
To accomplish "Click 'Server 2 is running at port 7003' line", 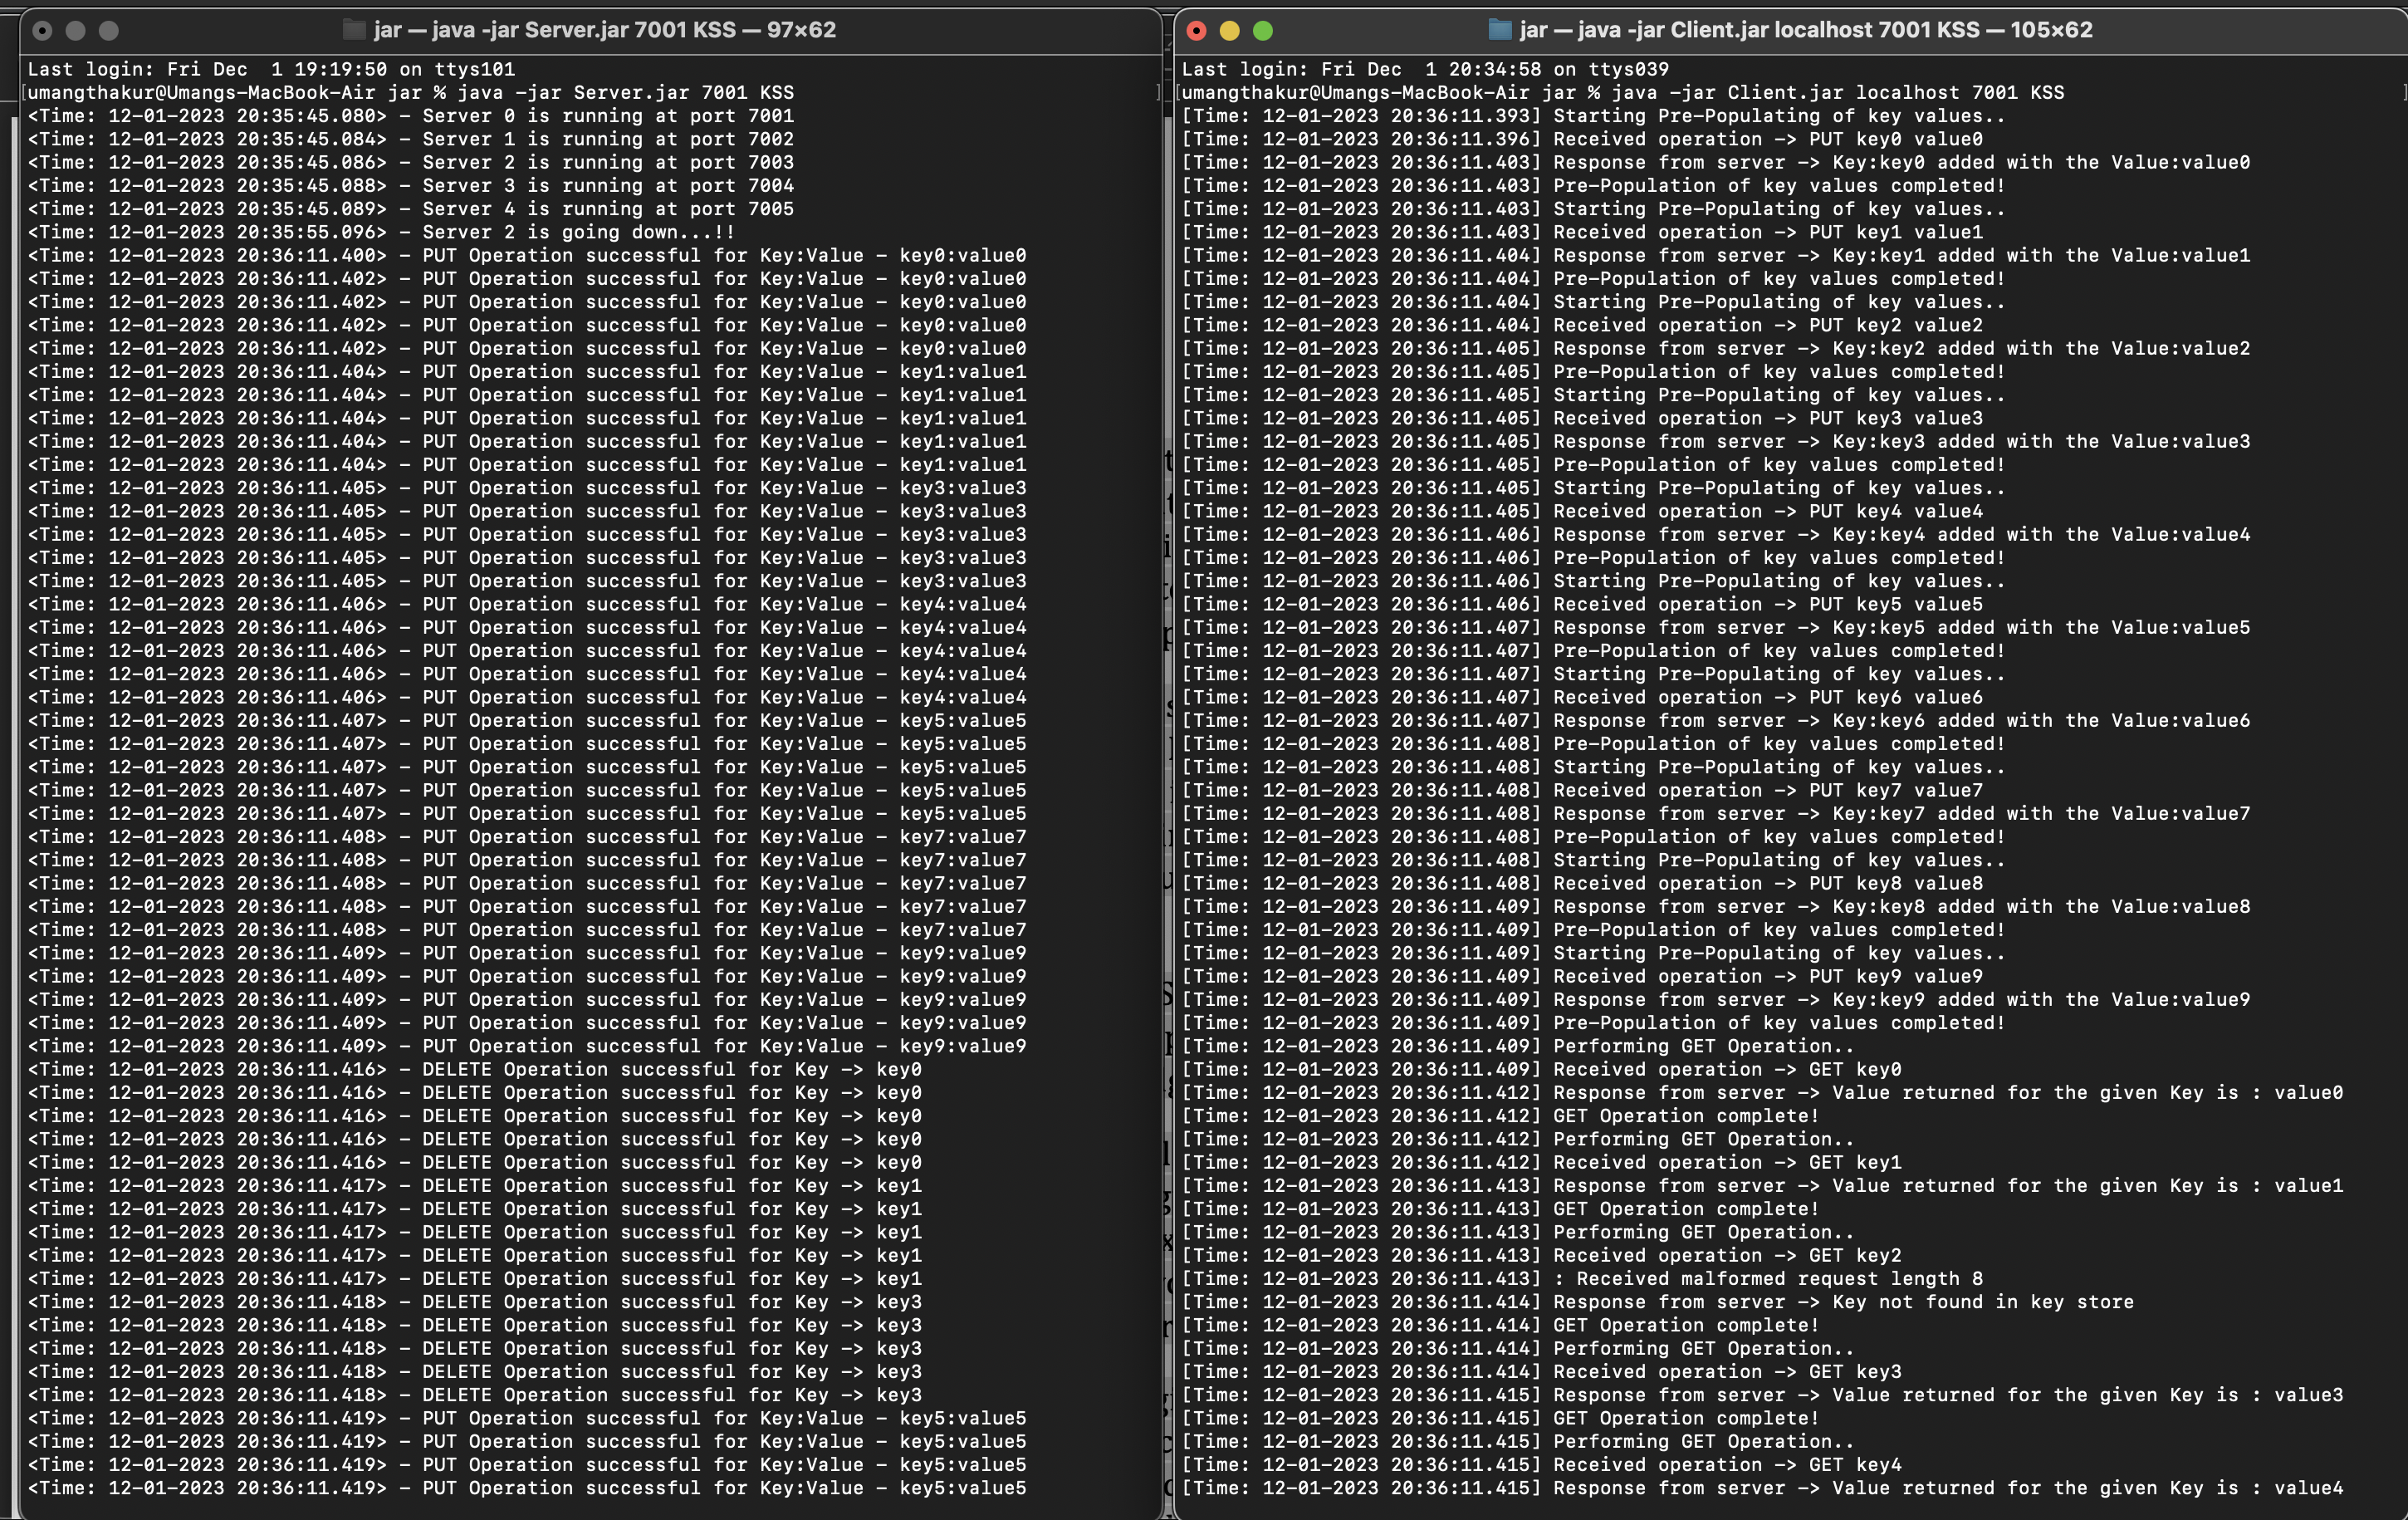I will point(411,162).
